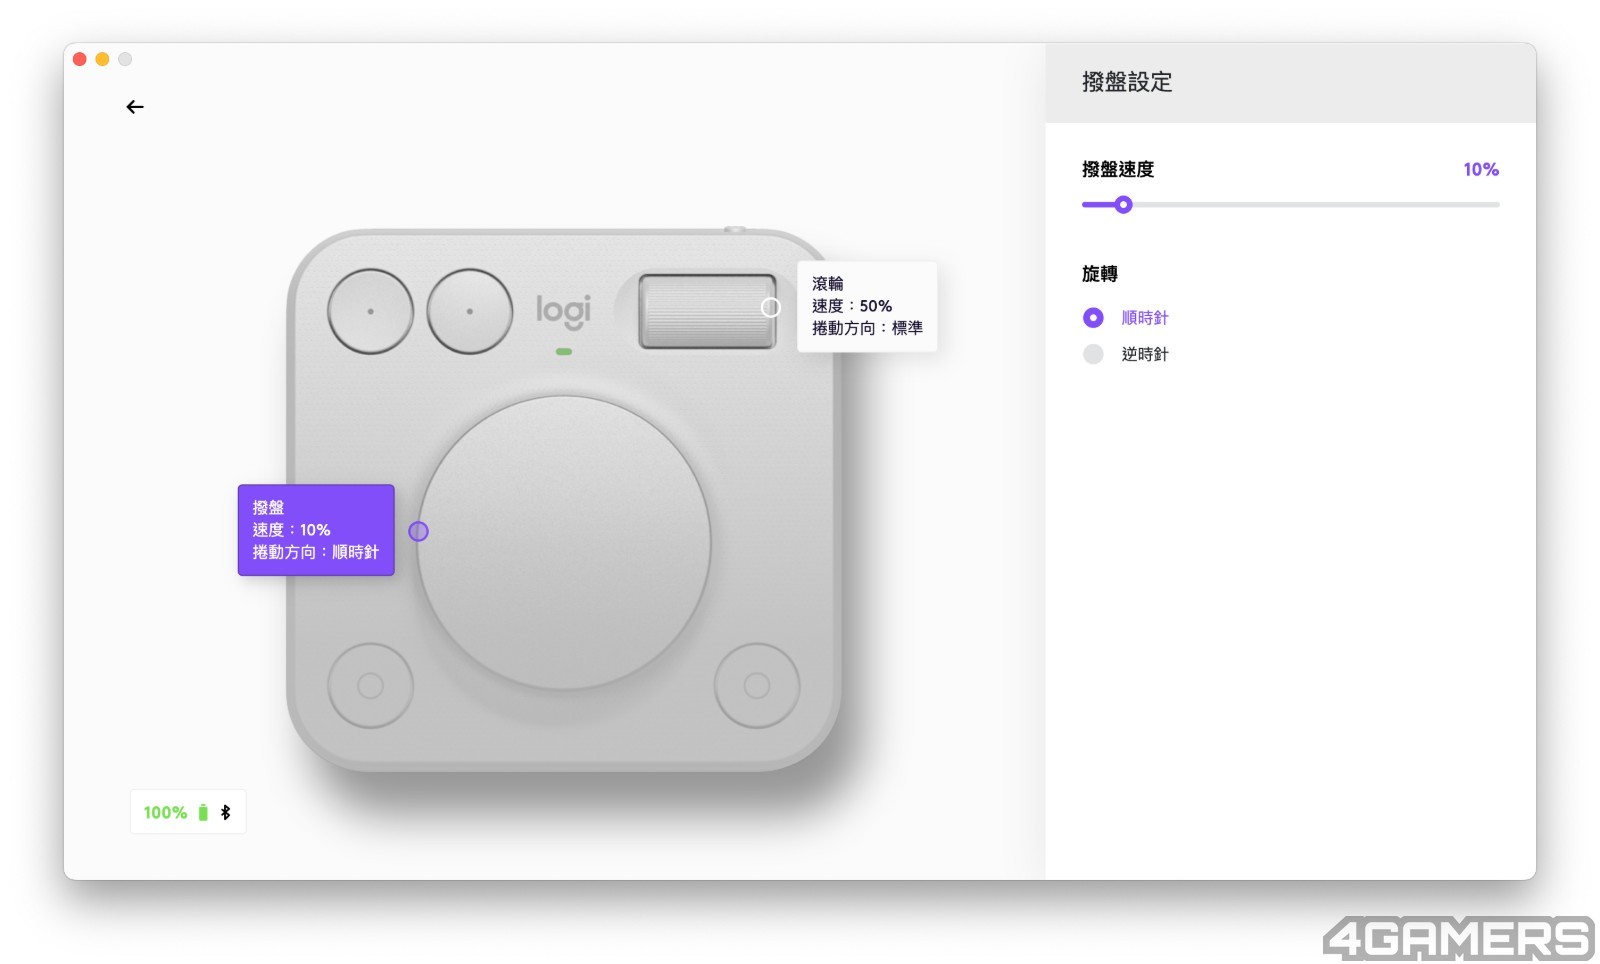
Task: Click the purple dial hotspot marker
Action: coord(418,531)
